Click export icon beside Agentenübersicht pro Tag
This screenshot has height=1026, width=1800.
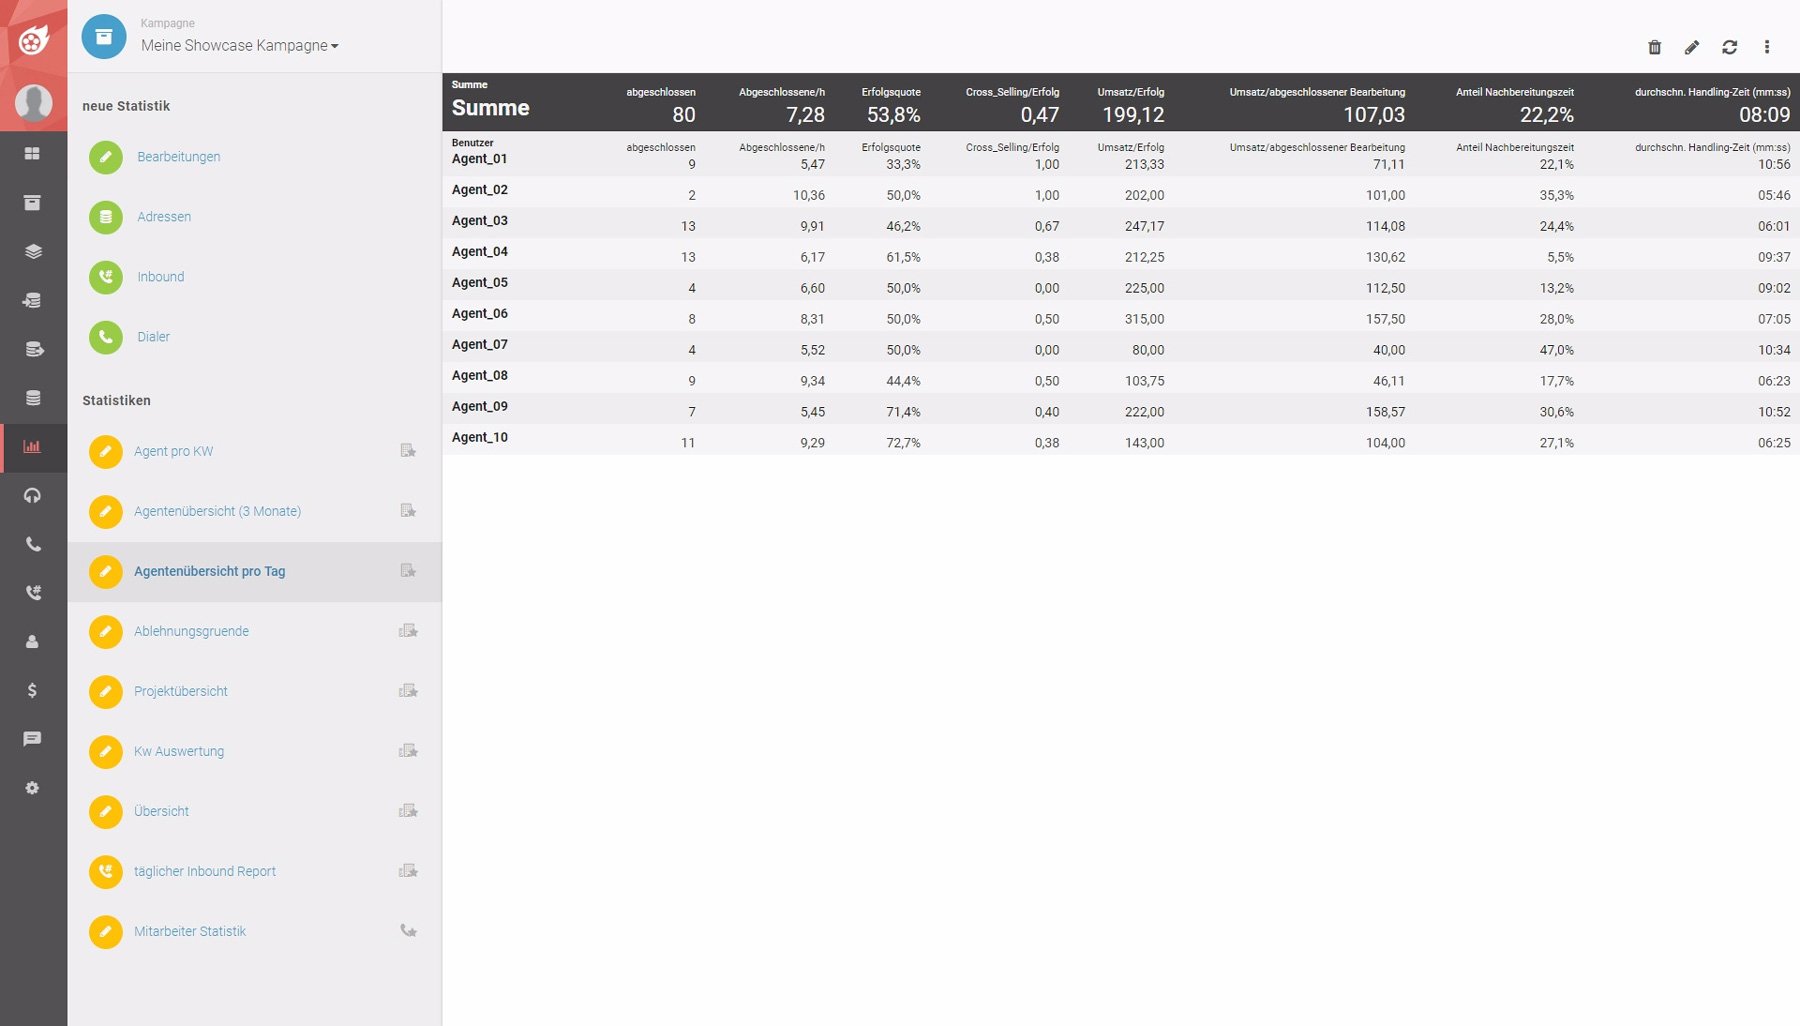(408, 571)
